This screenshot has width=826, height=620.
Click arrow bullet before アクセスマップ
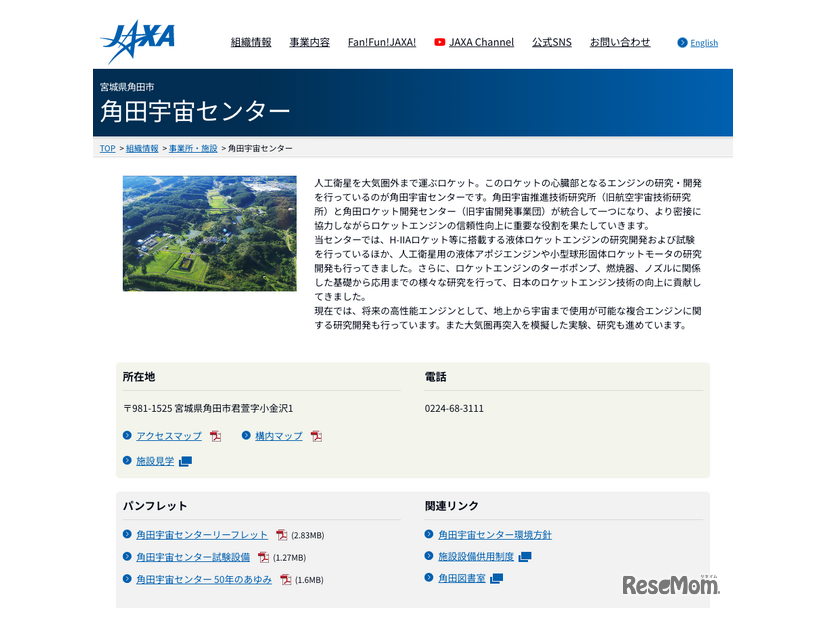pos(127,436)
